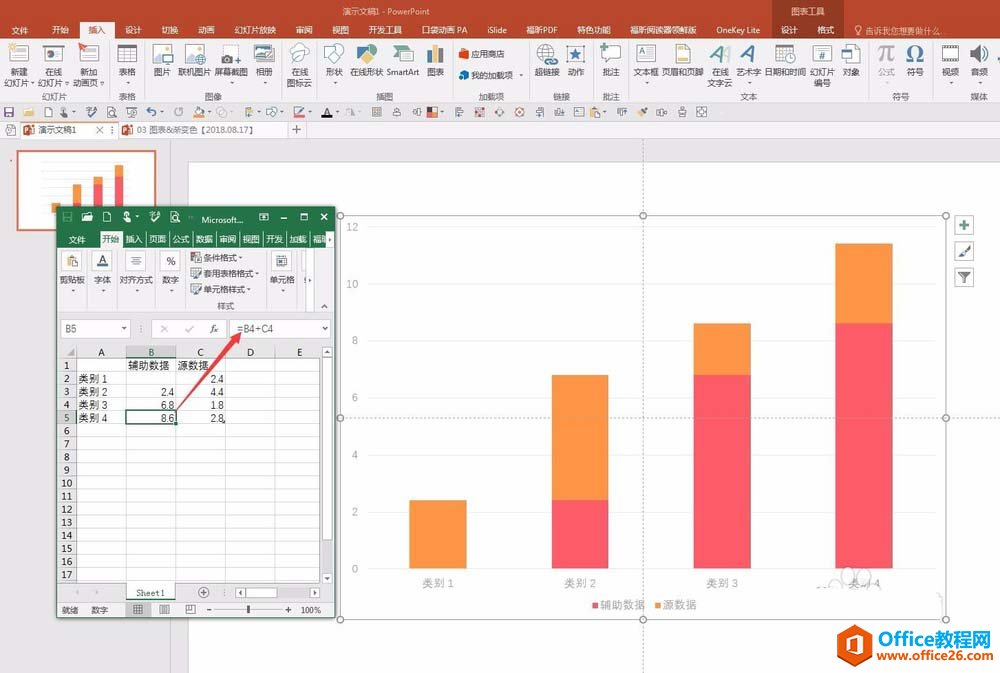The height and width of the screenshot is (673, 1000).
Task: Open the chart filter funnel icon
Action: point(964,277)
